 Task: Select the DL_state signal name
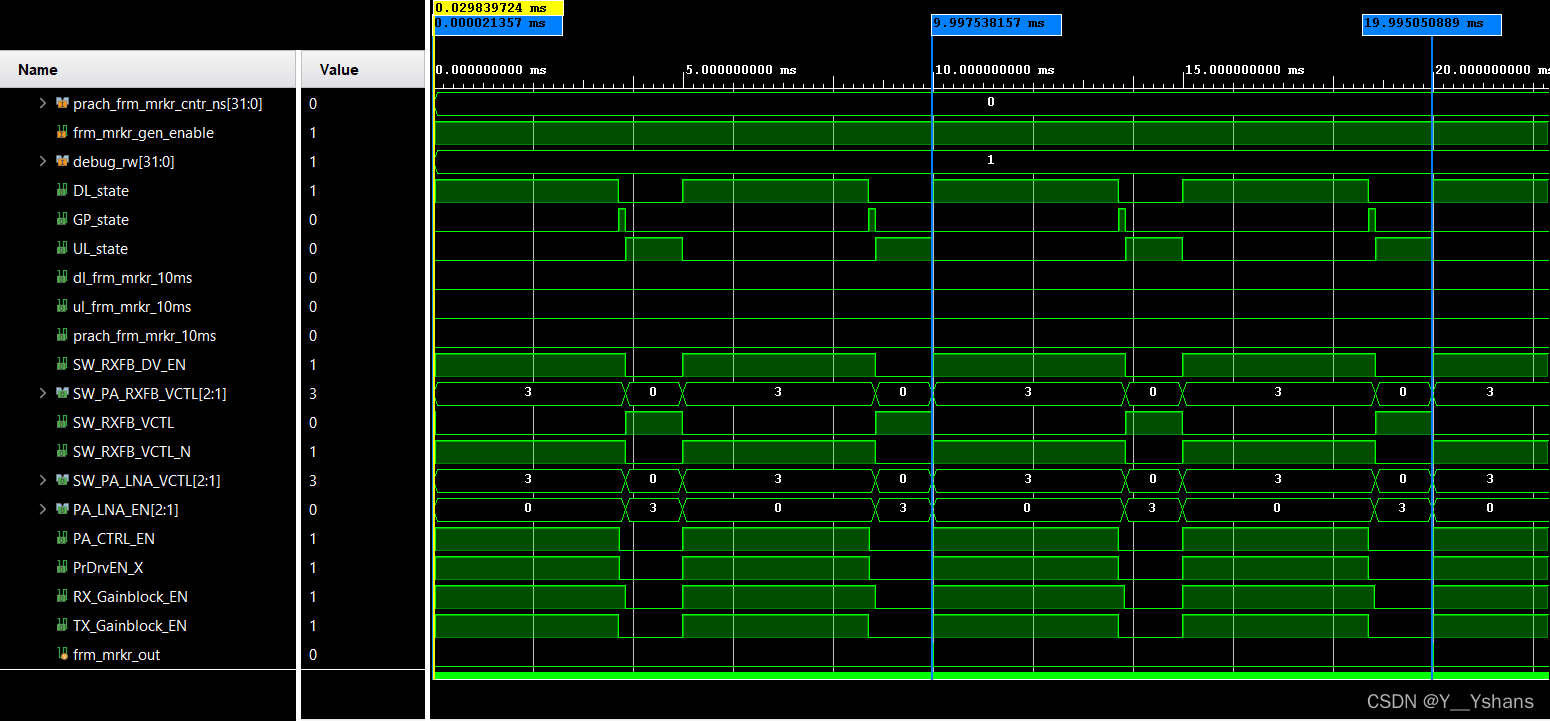click(x=101, y=191)
